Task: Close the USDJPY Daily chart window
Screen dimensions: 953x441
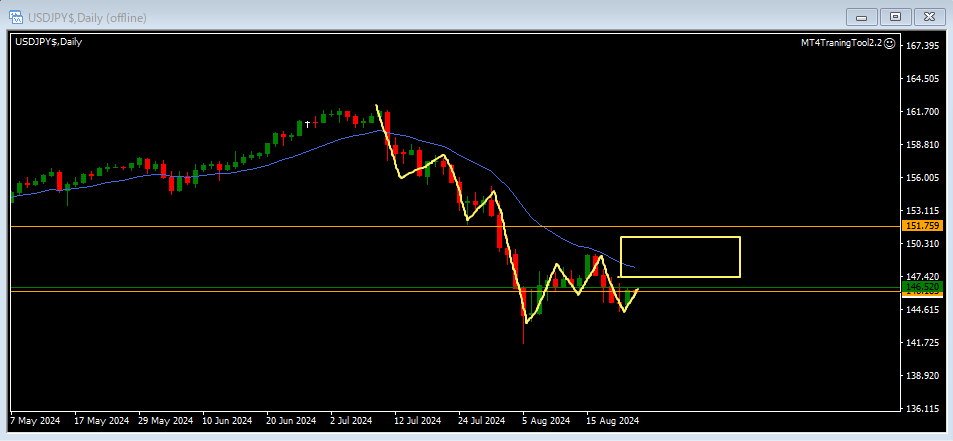Action: coord(929,16)
